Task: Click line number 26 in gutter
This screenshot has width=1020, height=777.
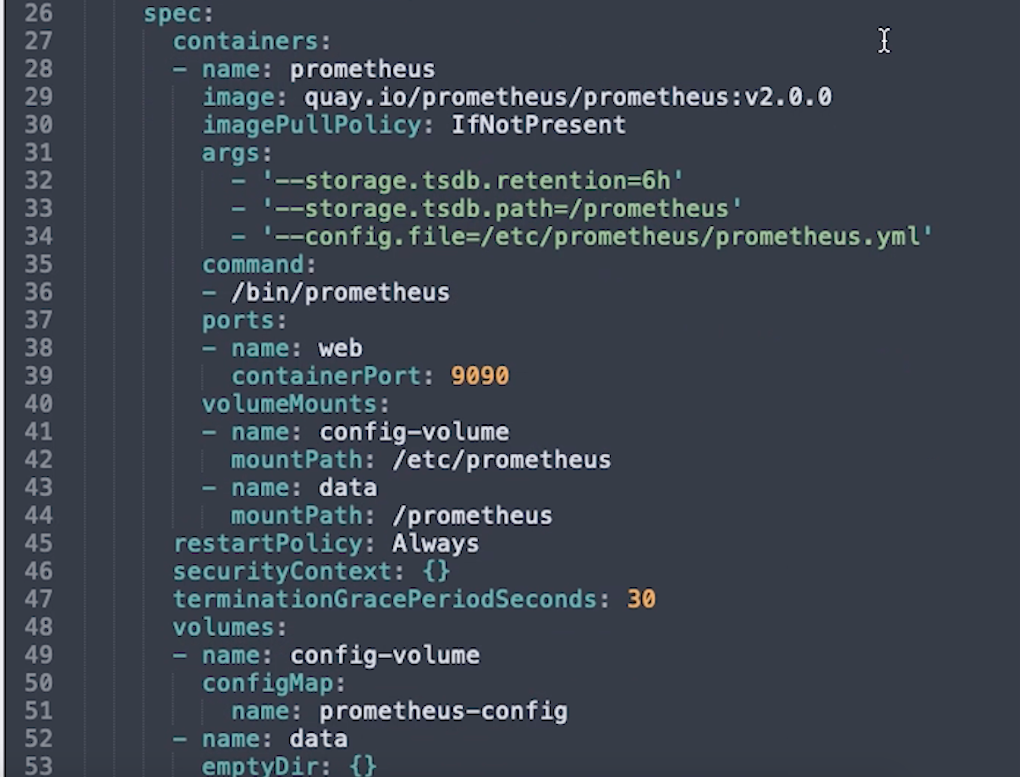Action: (38, 13)
